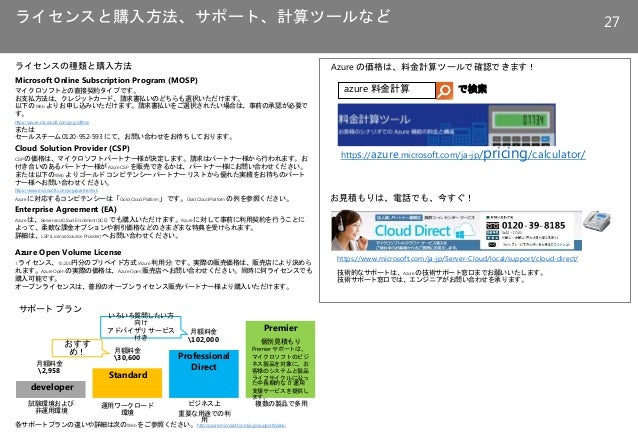638x442 pixels.
Task: Click the Windows logo in Cloud Direct banner
Action: coord(460,234)
